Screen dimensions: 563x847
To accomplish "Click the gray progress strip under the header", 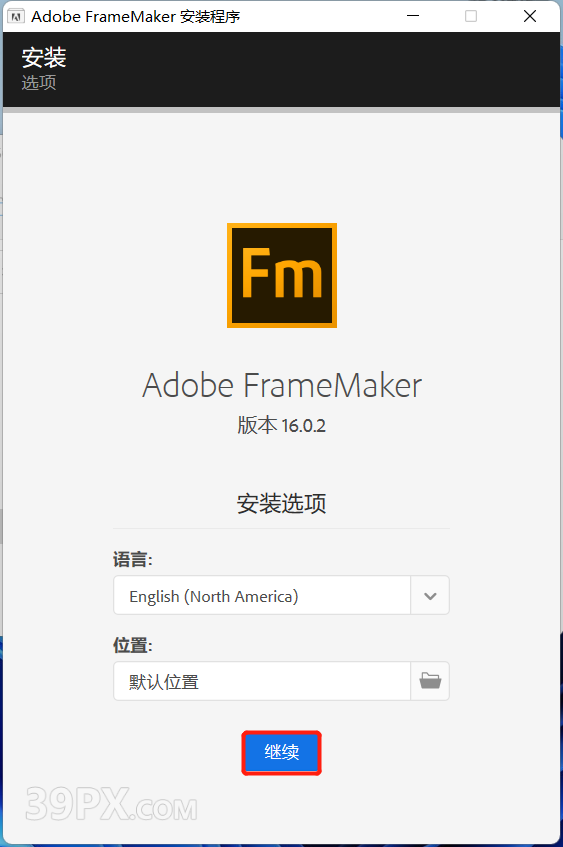I will pos(282,110).
